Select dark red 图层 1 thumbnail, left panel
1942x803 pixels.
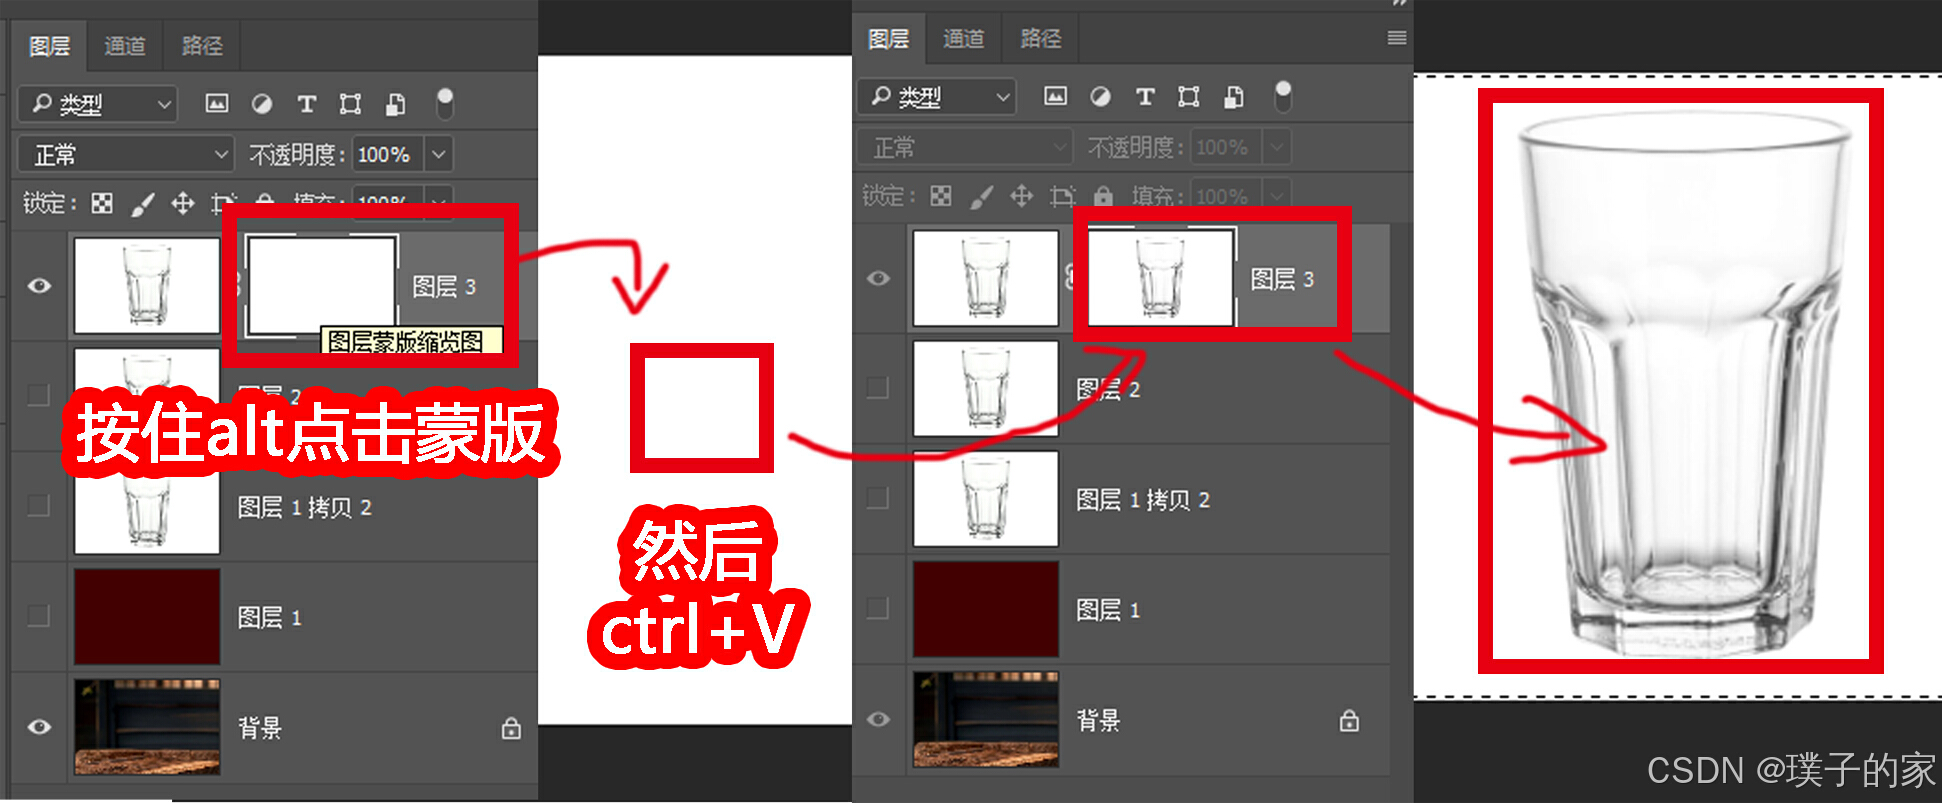tap(147, 616)
